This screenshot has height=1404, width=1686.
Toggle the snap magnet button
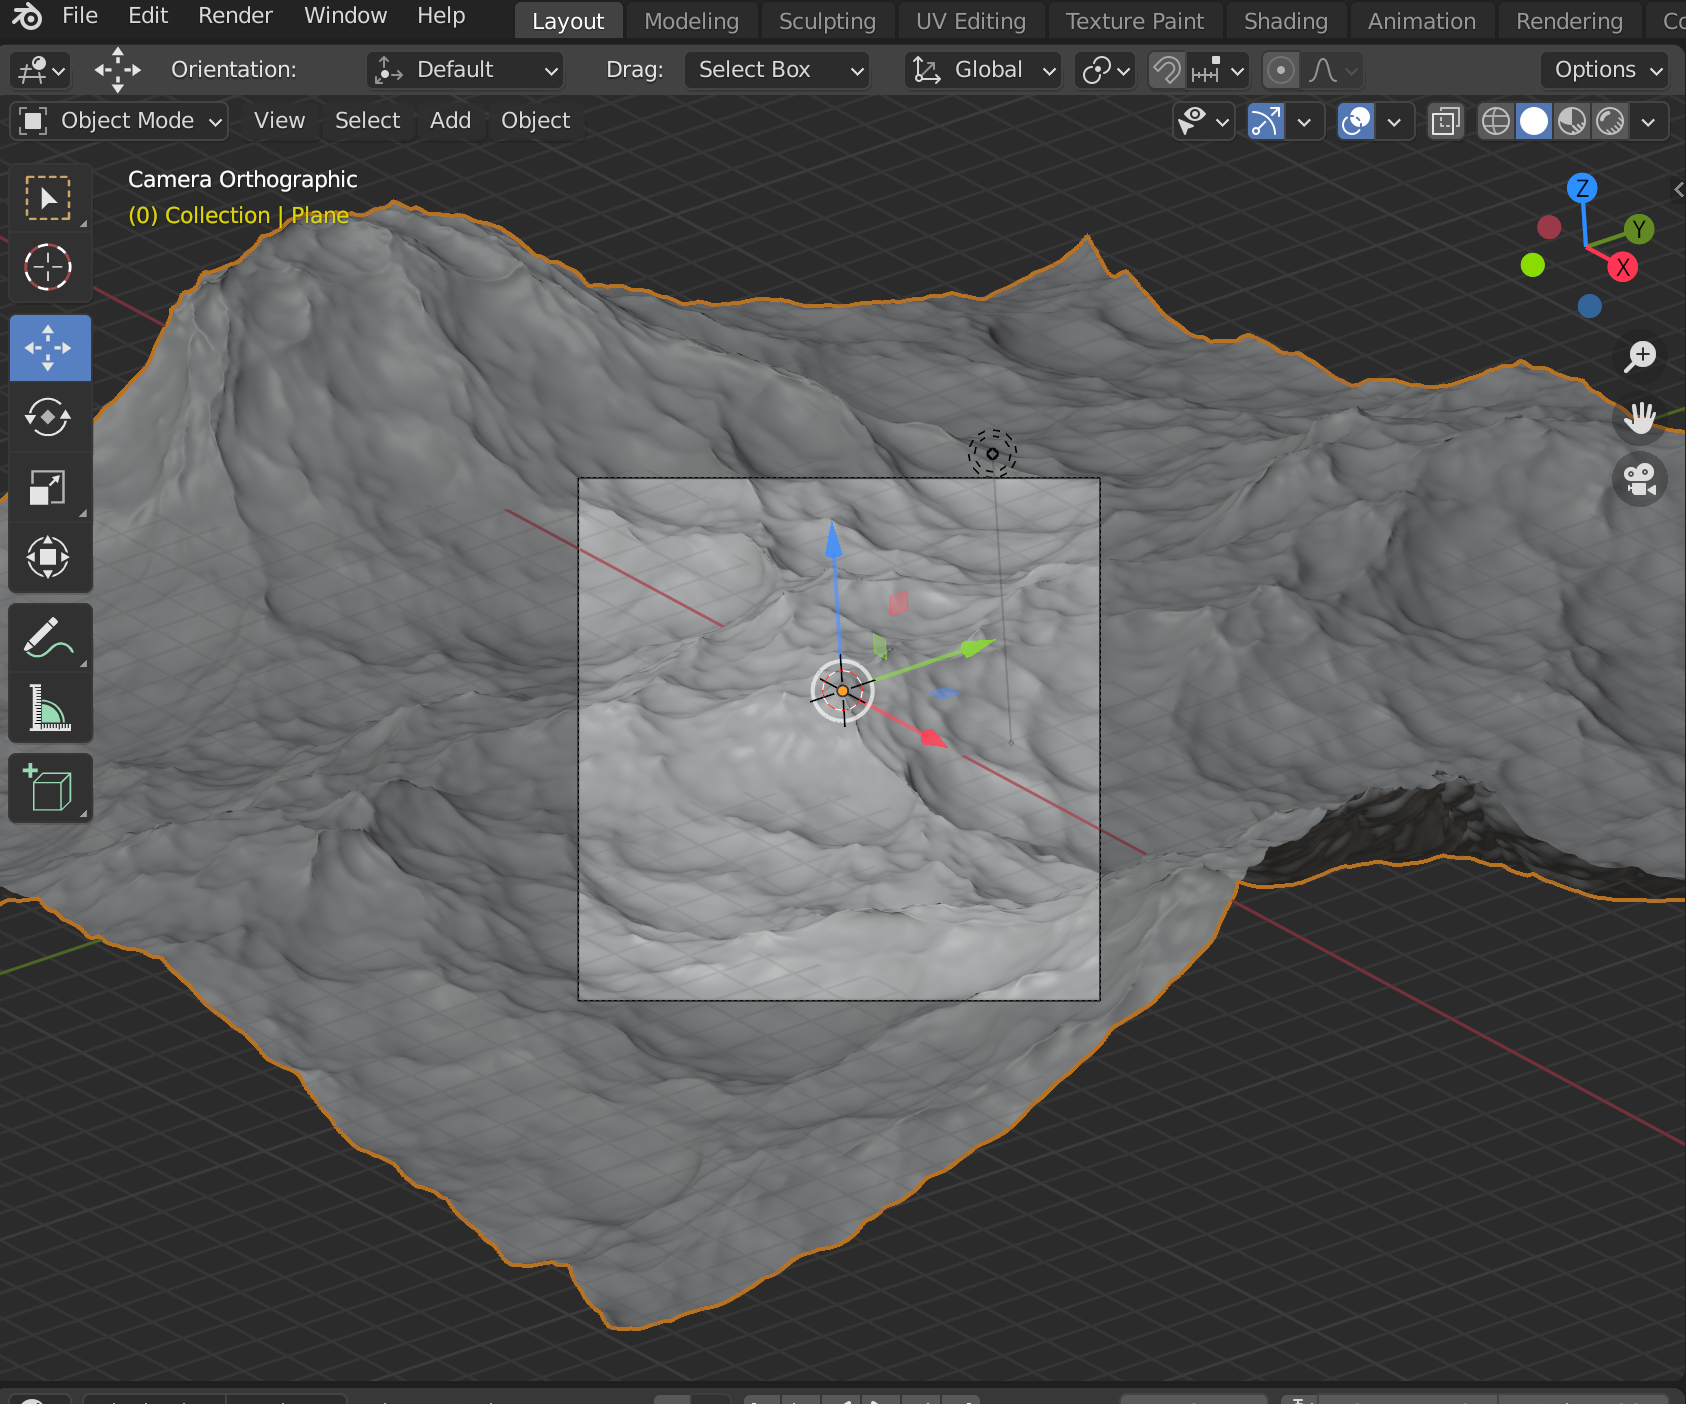click(1166, 70)
